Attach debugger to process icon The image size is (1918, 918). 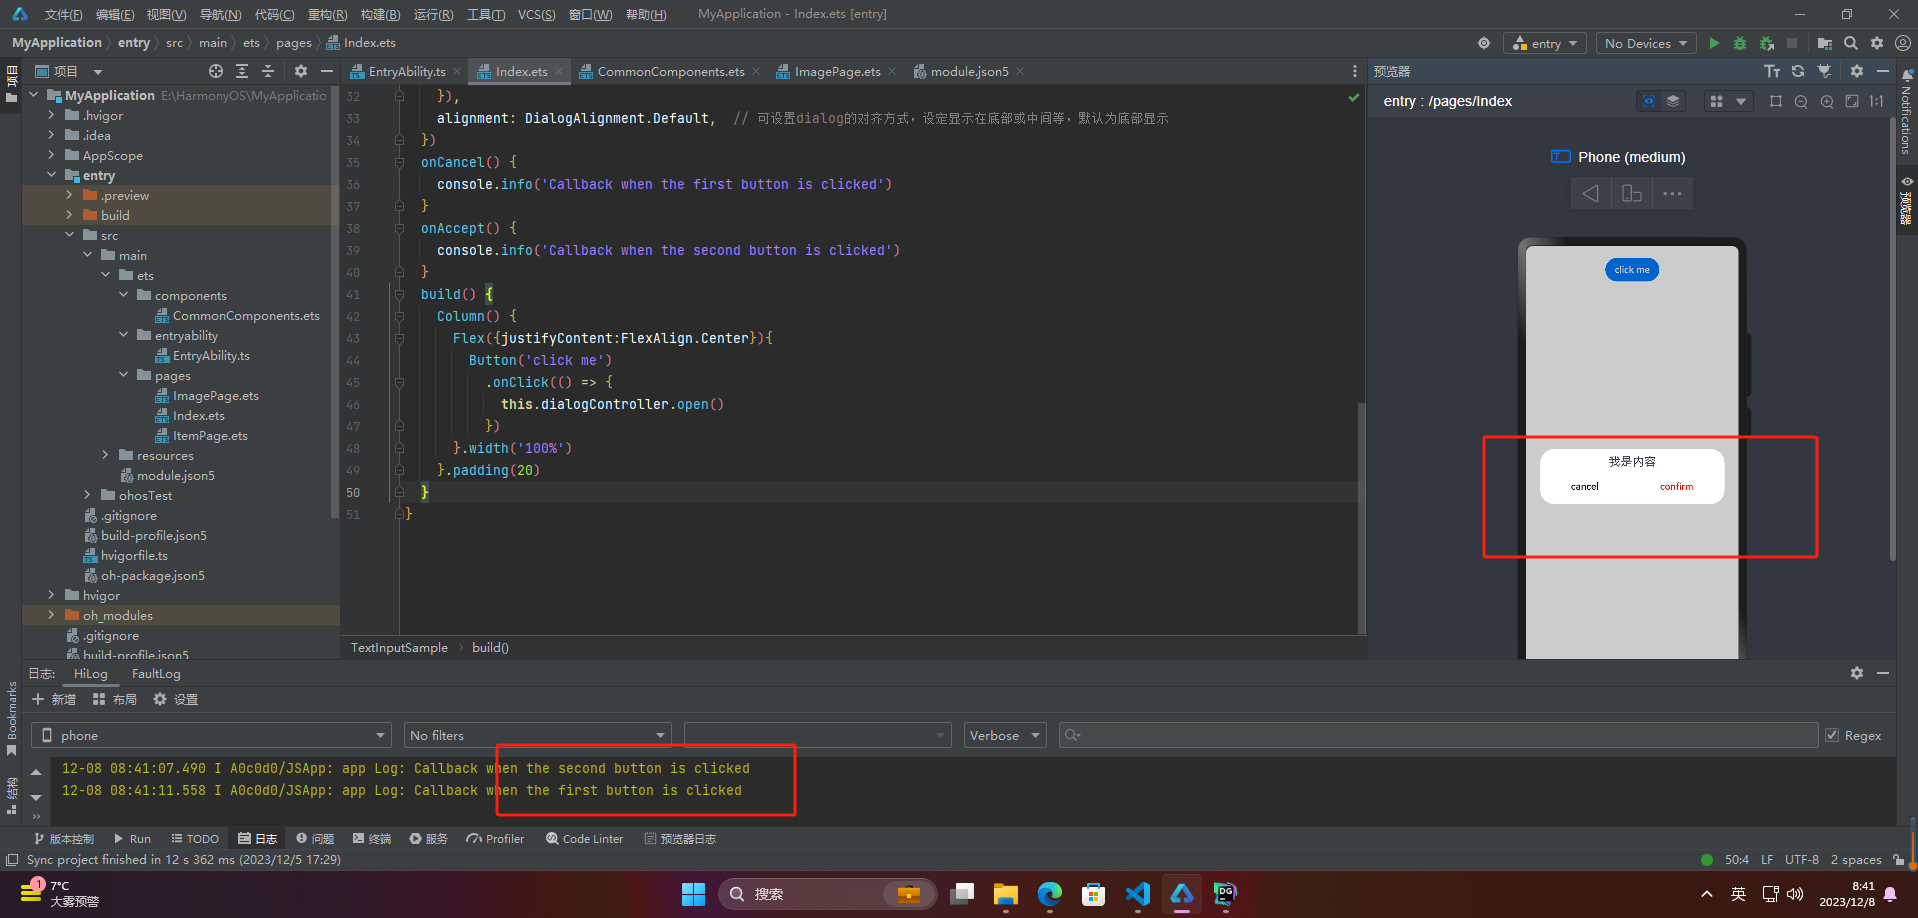(x=1767, y=43)
